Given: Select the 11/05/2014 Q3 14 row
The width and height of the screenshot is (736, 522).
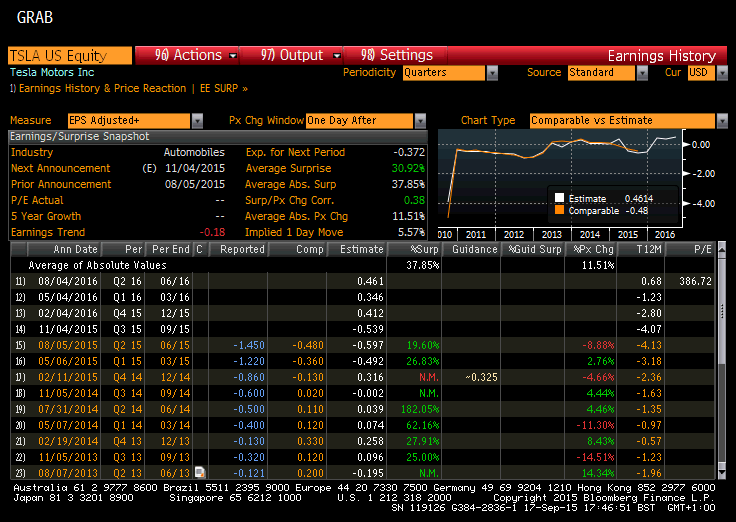Looking at the screenshot, I should pyautogui.click(x=362, y=393).
